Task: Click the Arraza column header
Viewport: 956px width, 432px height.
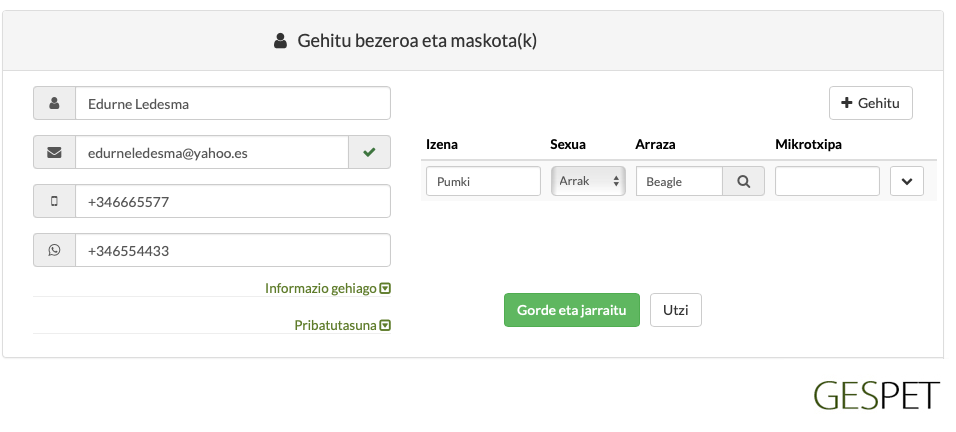Action: point(655,144)
